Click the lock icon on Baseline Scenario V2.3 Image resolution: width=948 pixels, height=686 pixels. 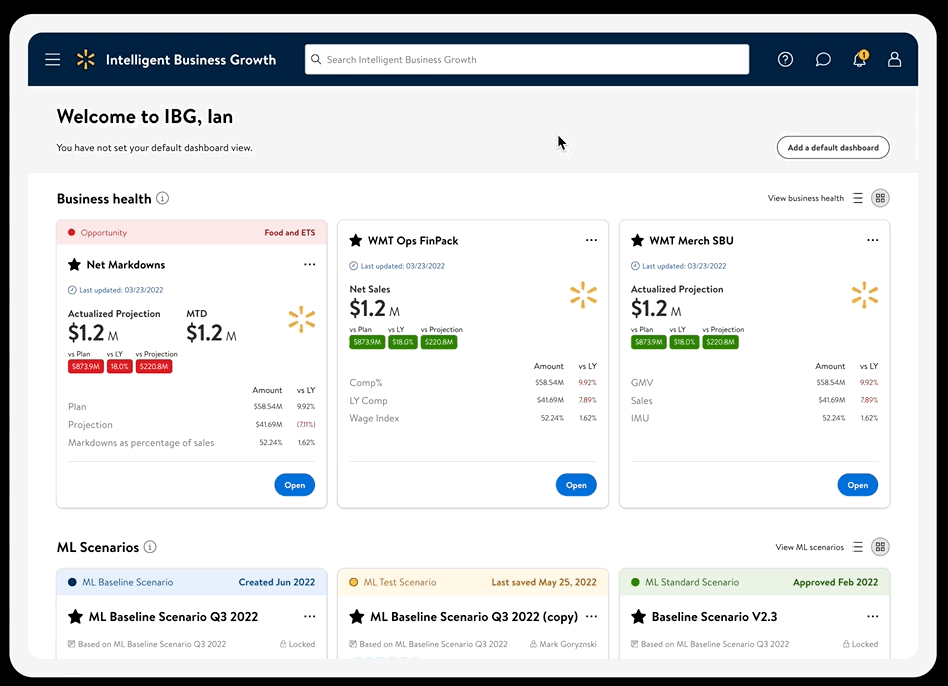tap(846, 644)
